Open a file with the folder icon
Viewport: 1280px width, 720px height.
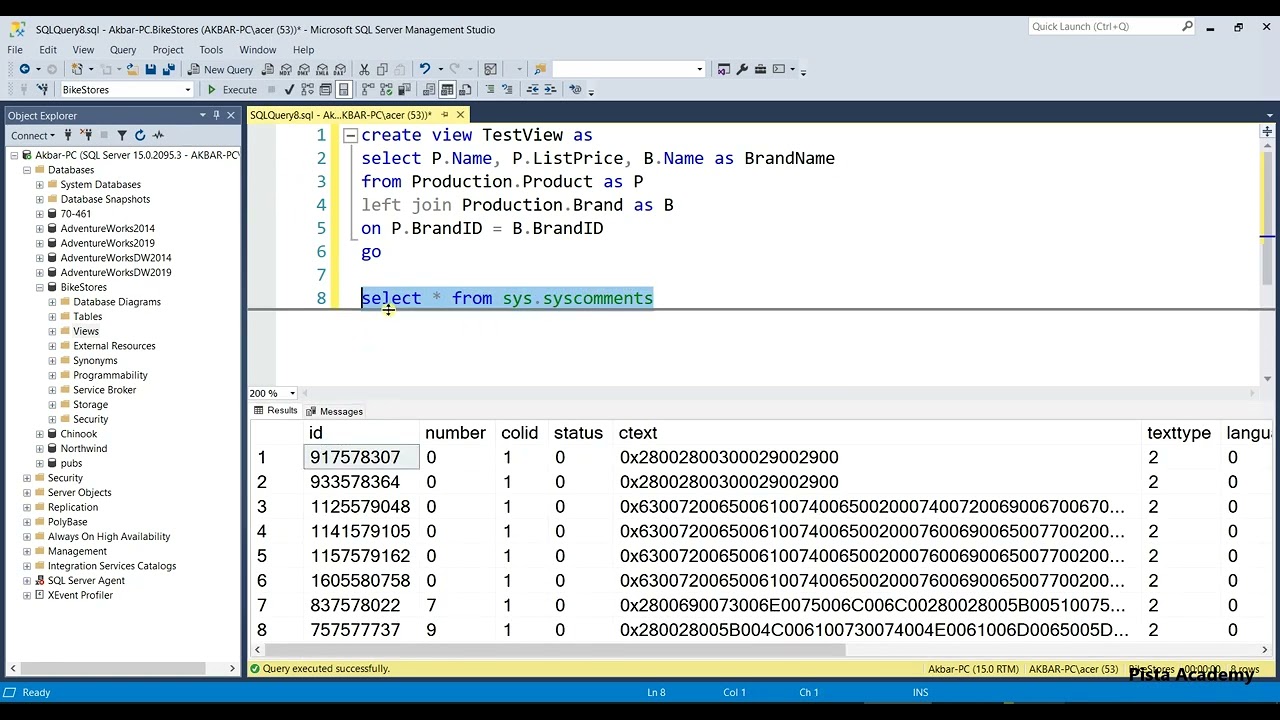[131, 69]
